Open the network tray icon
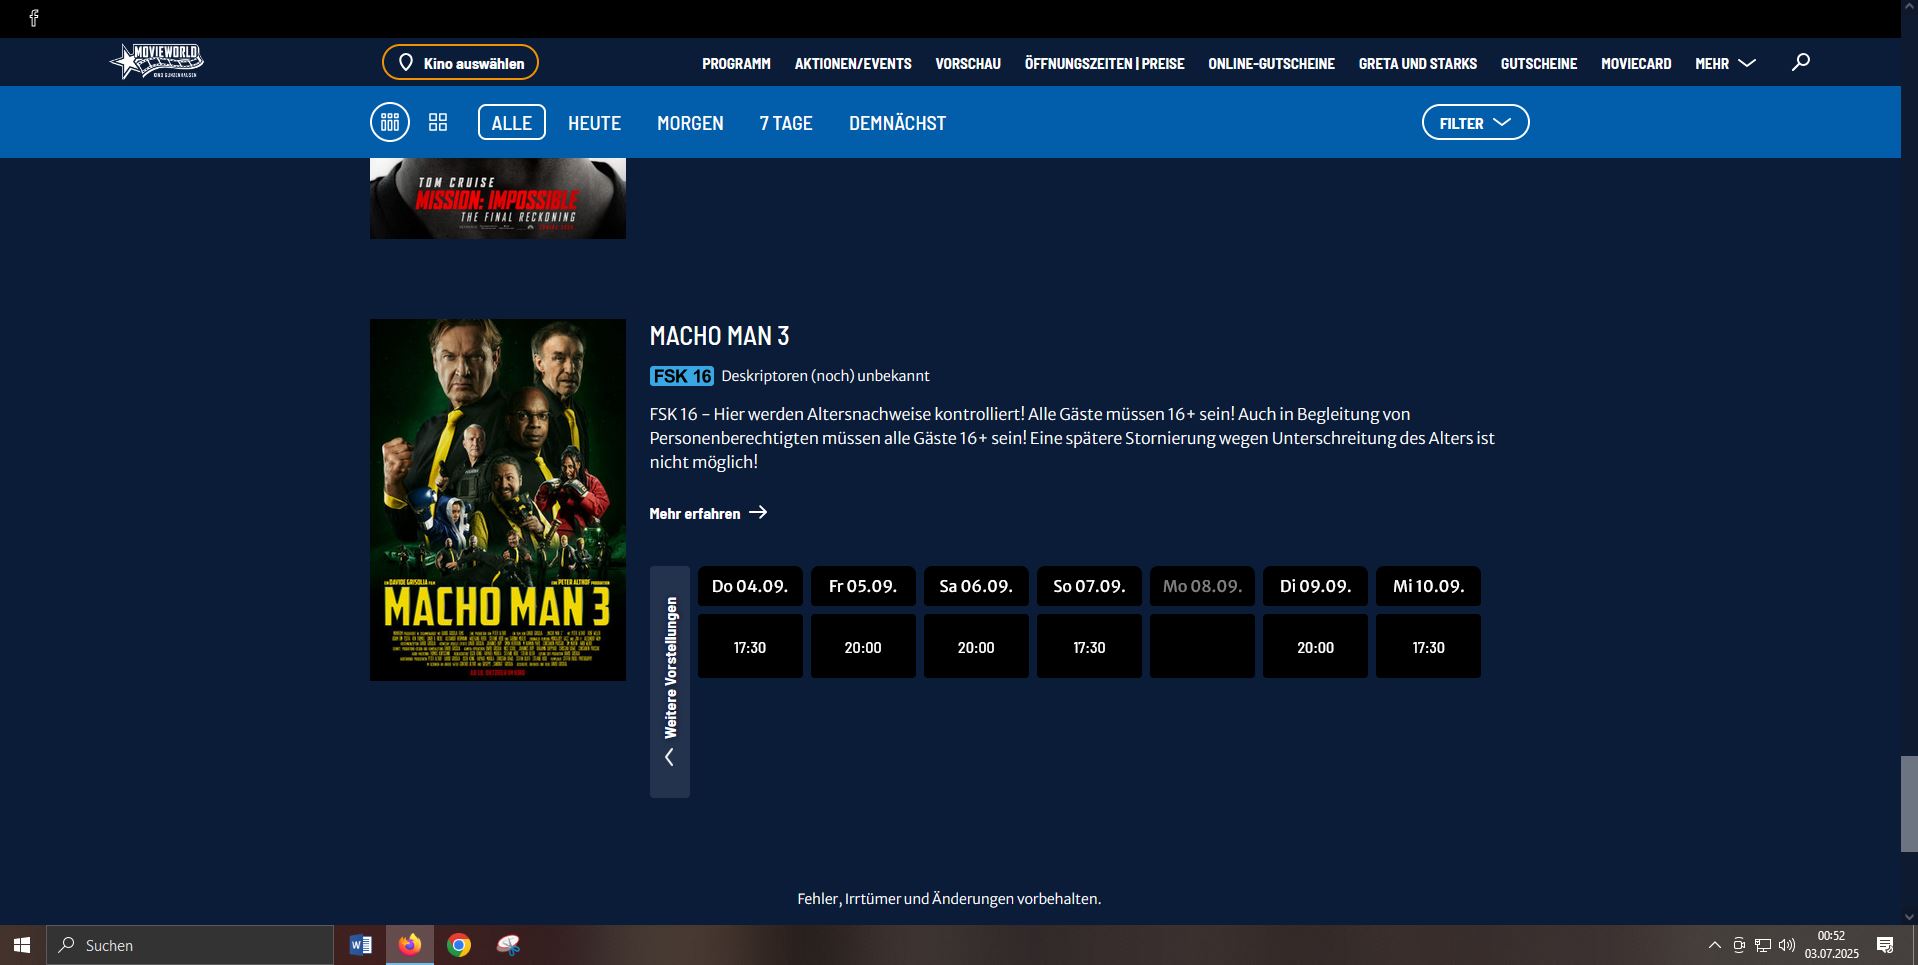Viewport: 1918px width, 965px height. coord(1763,945)
